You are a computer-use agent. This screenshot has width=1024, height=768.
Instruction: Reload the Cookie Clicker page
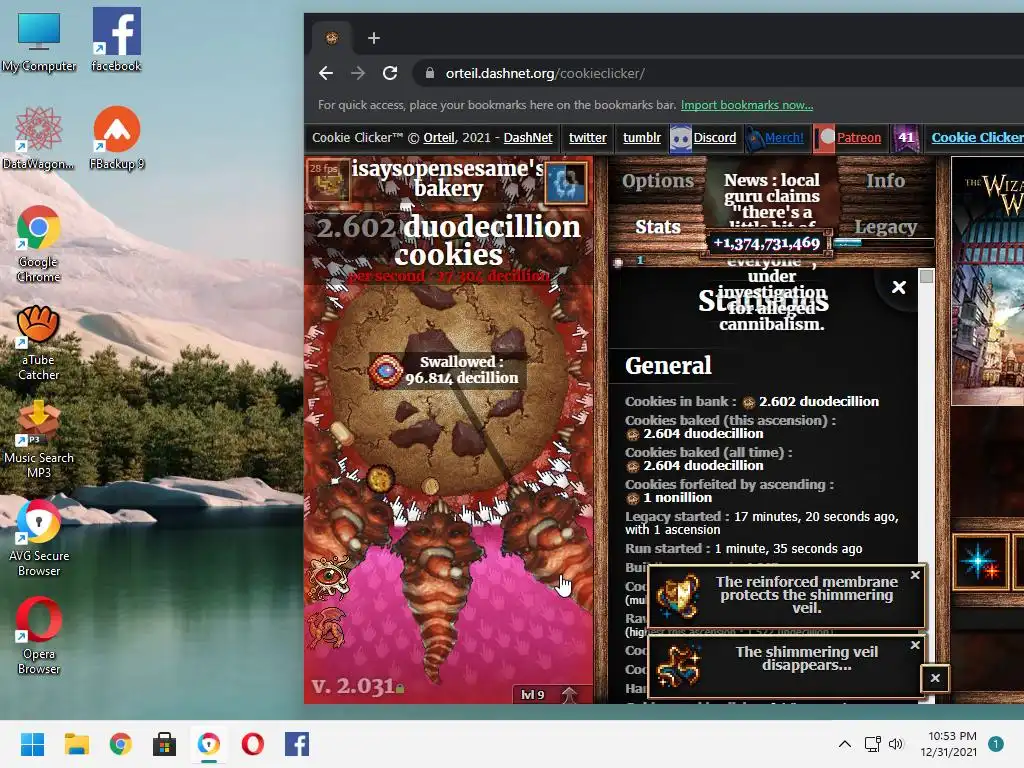tap(390, 73)
